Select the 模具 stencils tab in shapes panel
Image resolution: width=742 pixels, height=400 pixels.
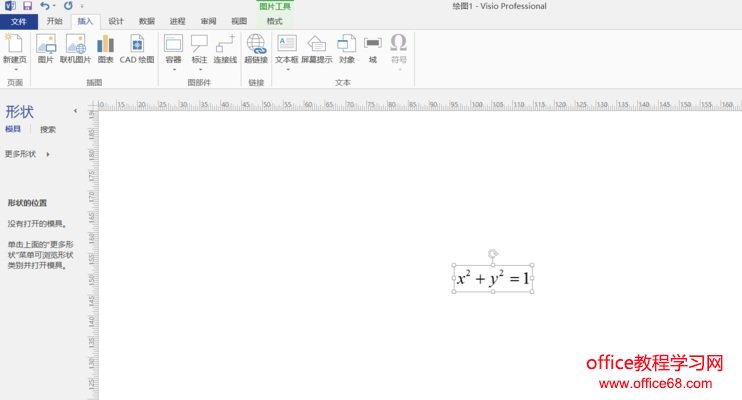(x=13, y=129)
